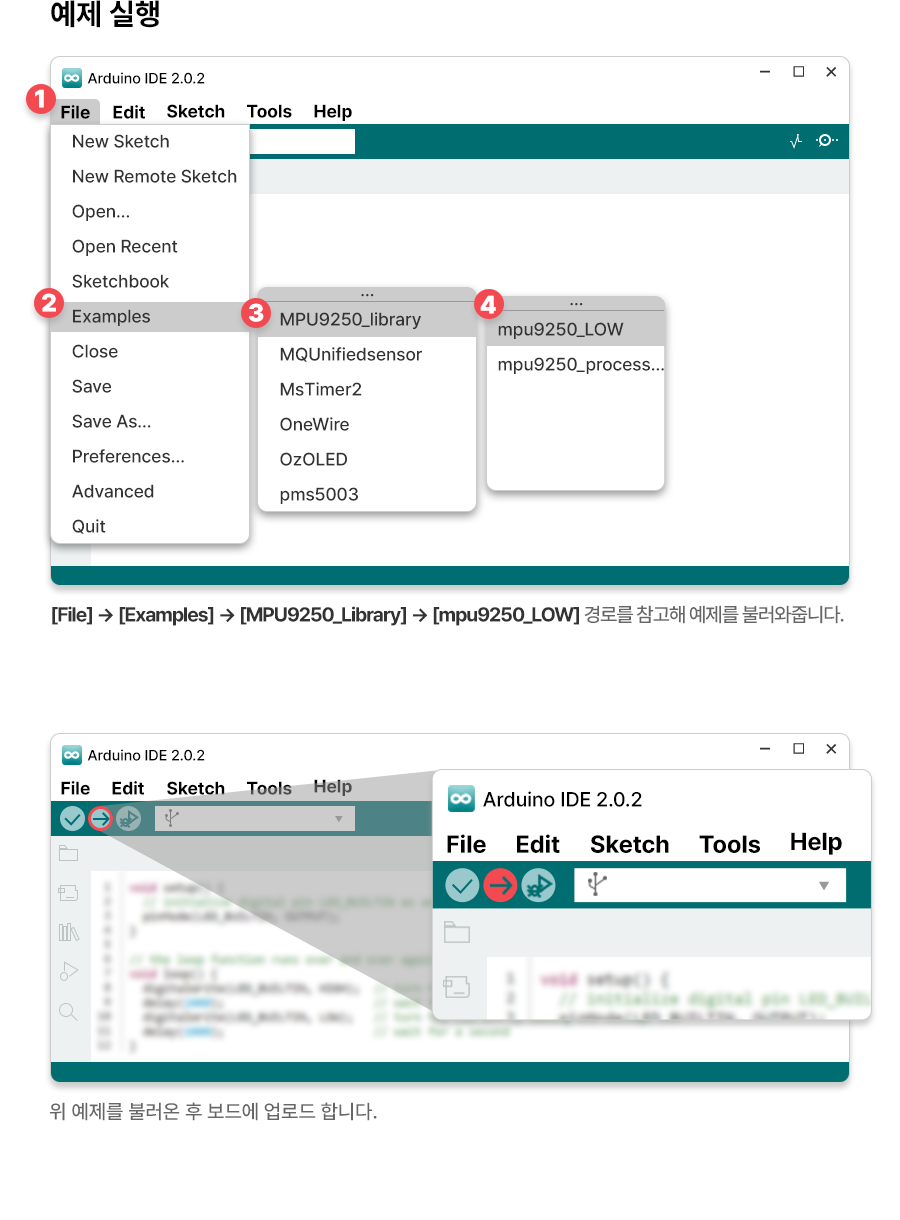Screen dimensions: 900x1220
Task: Open Recent sketches from File menu
Action: coord(124,247)
